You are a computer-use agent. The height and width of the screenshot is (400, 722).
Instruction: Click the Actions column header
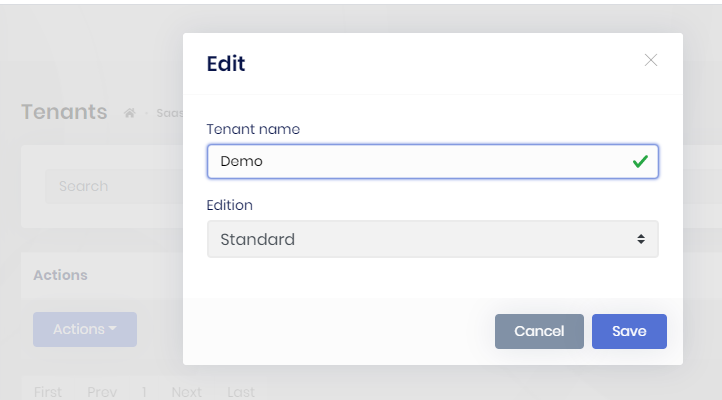pos(60,275)
